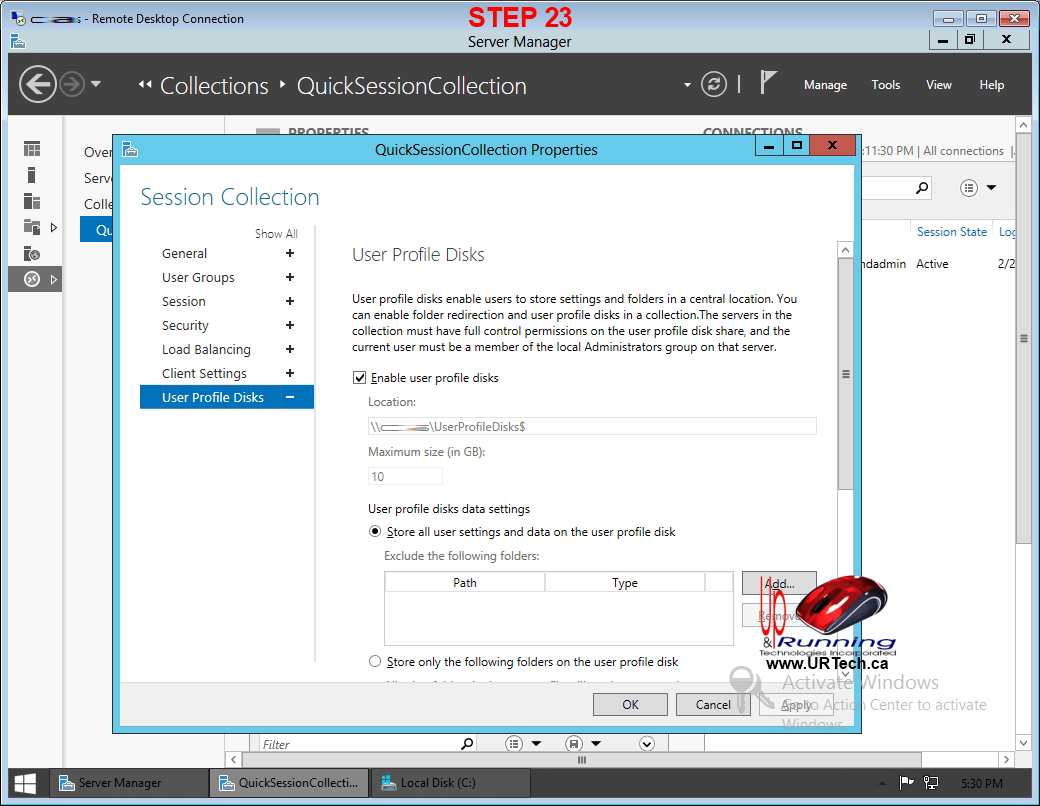Select the Dashboard icon in sidebar

point(32,149)
